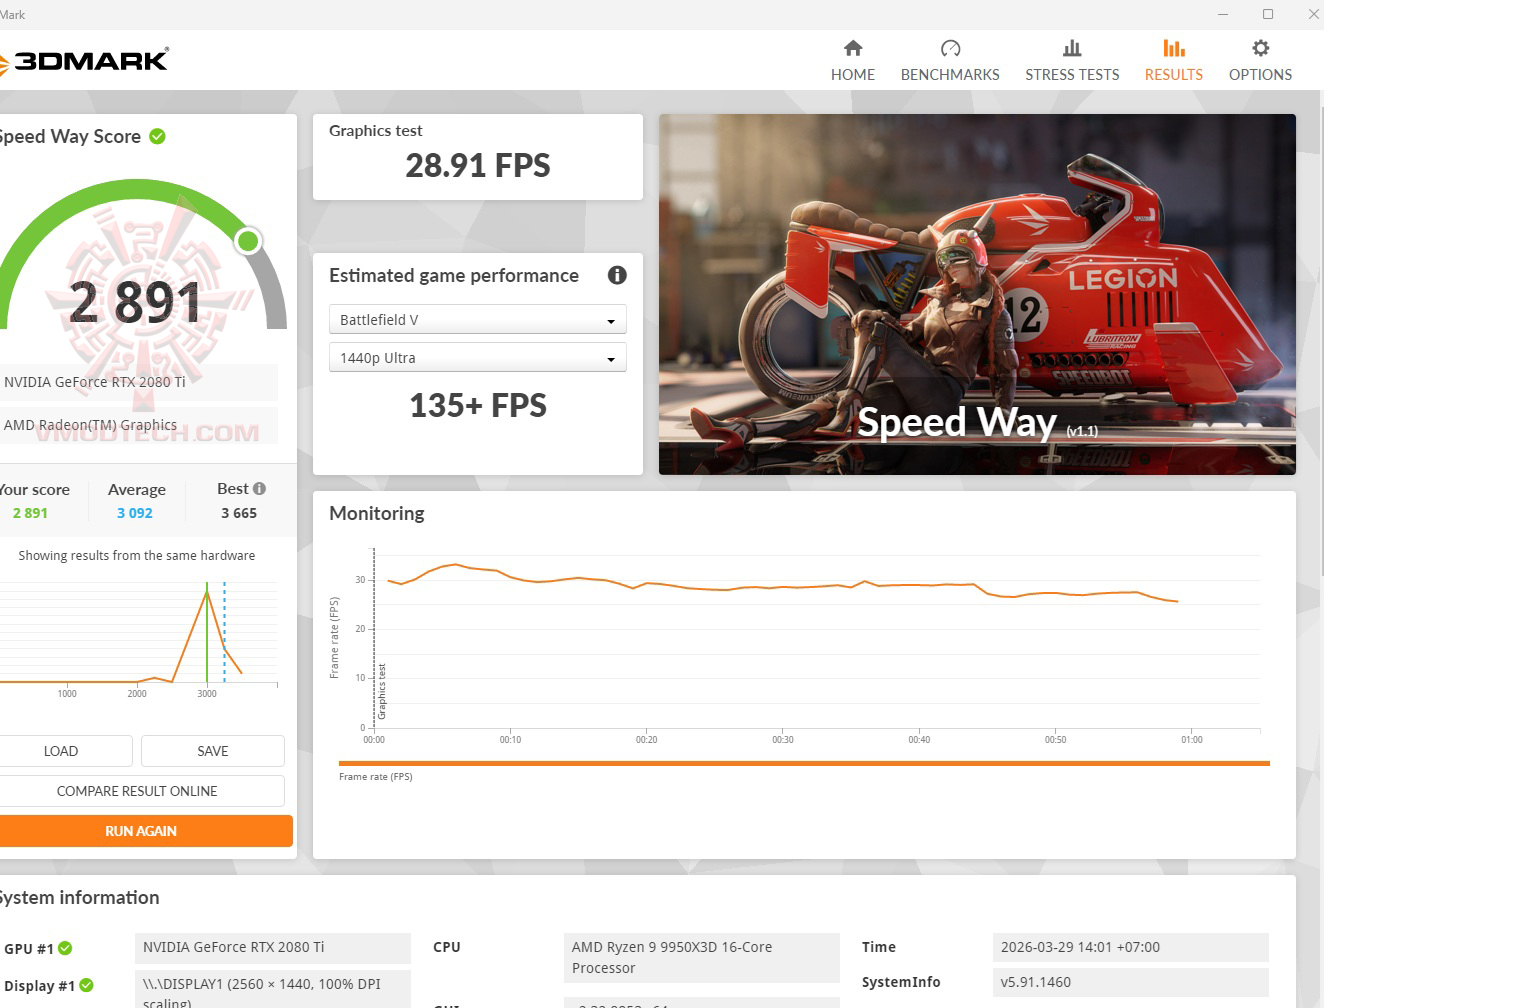Open the STRESS TESTS tab
The height and width of the screenshot is (1008, 1536).
tap(1072, 61)
